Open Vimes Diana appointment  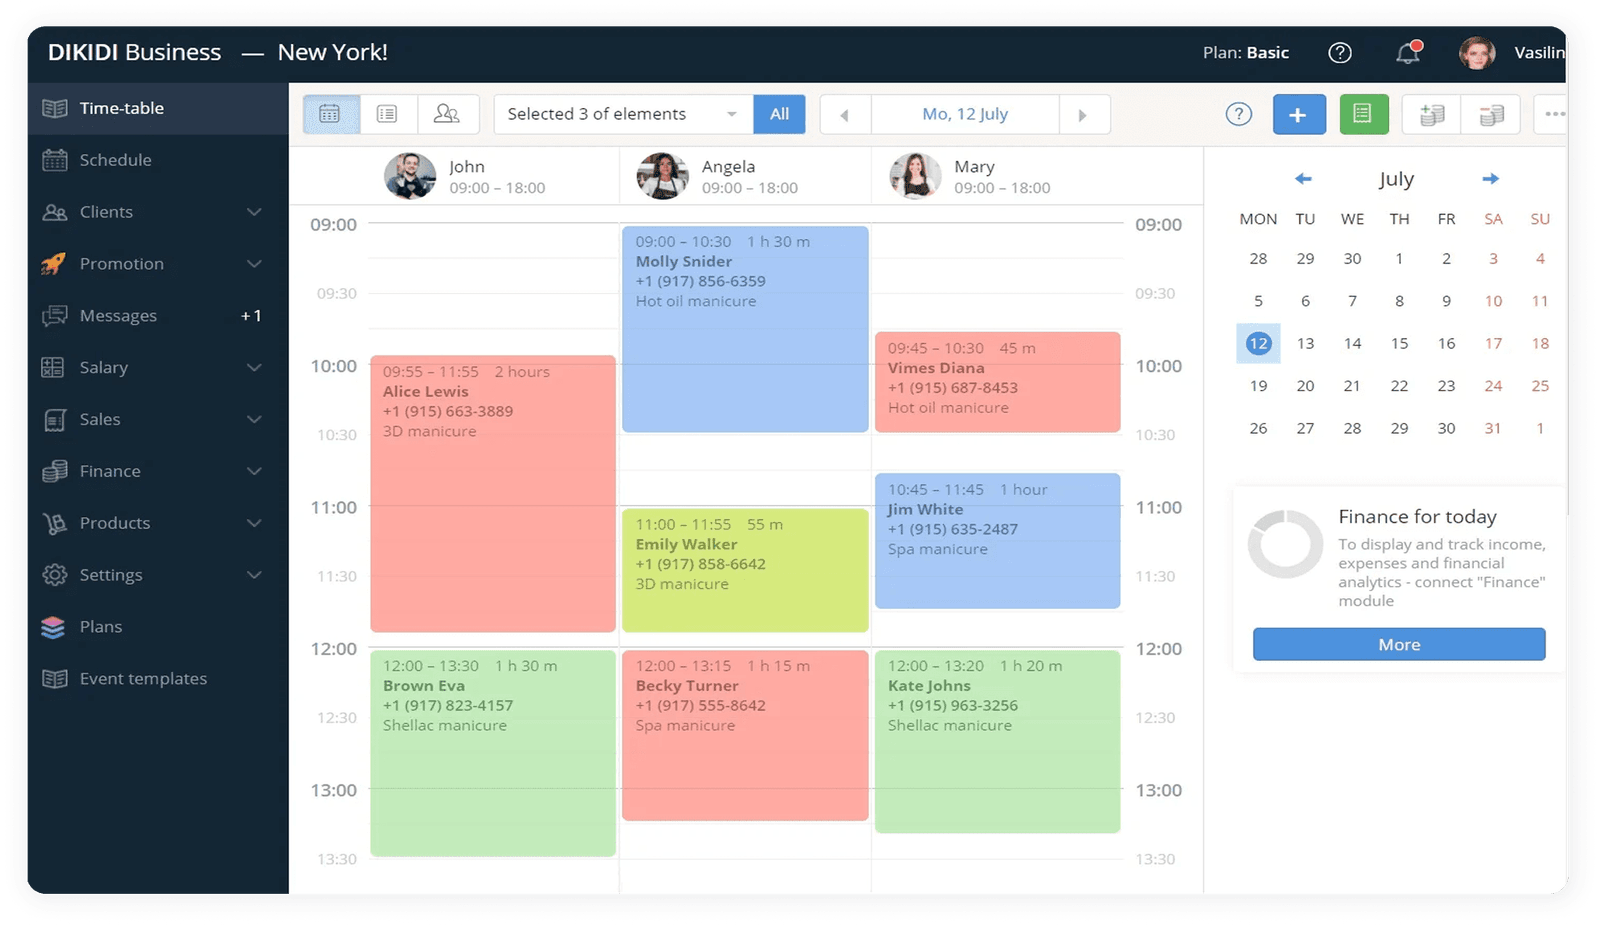(997, 382)
